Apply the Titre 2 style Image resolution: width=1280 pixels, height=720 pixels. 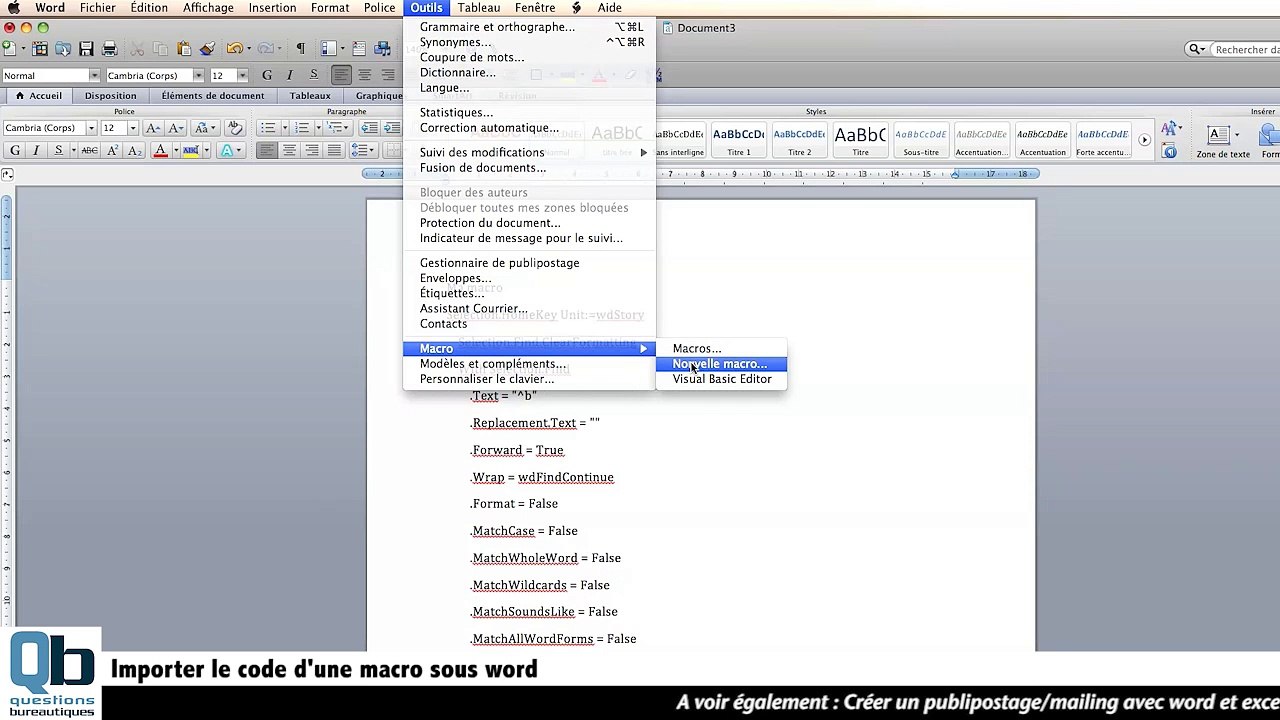point(800,141)
